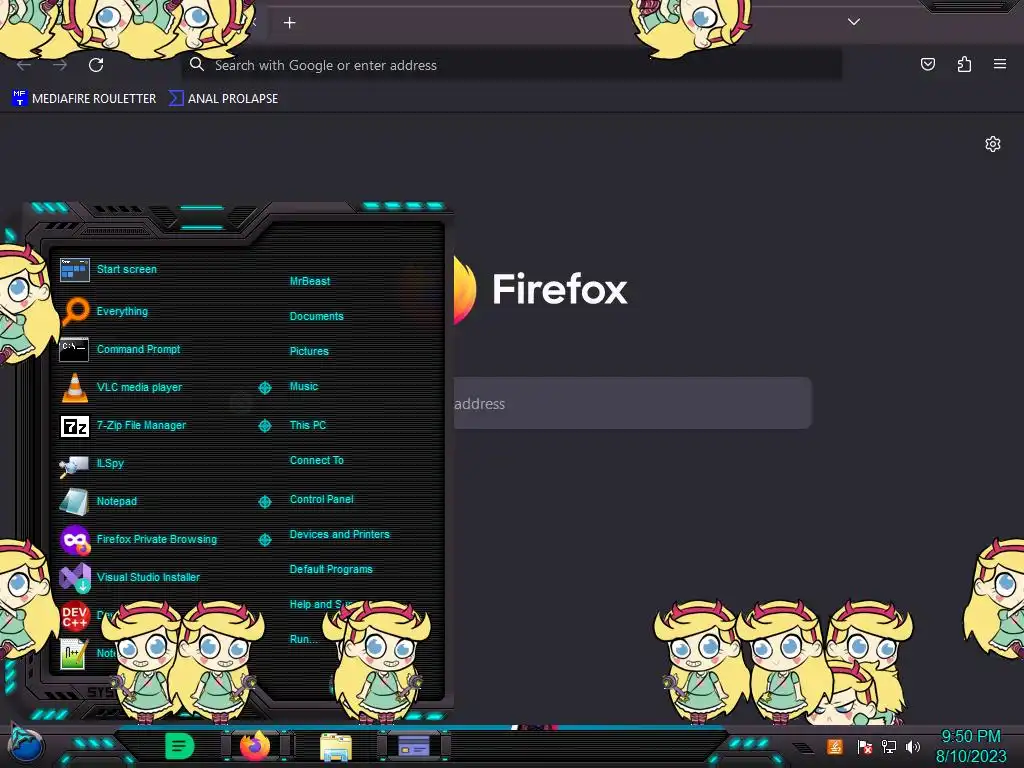
Task: Open 7-Zip File Manager
Action: (x=74, y=426)
